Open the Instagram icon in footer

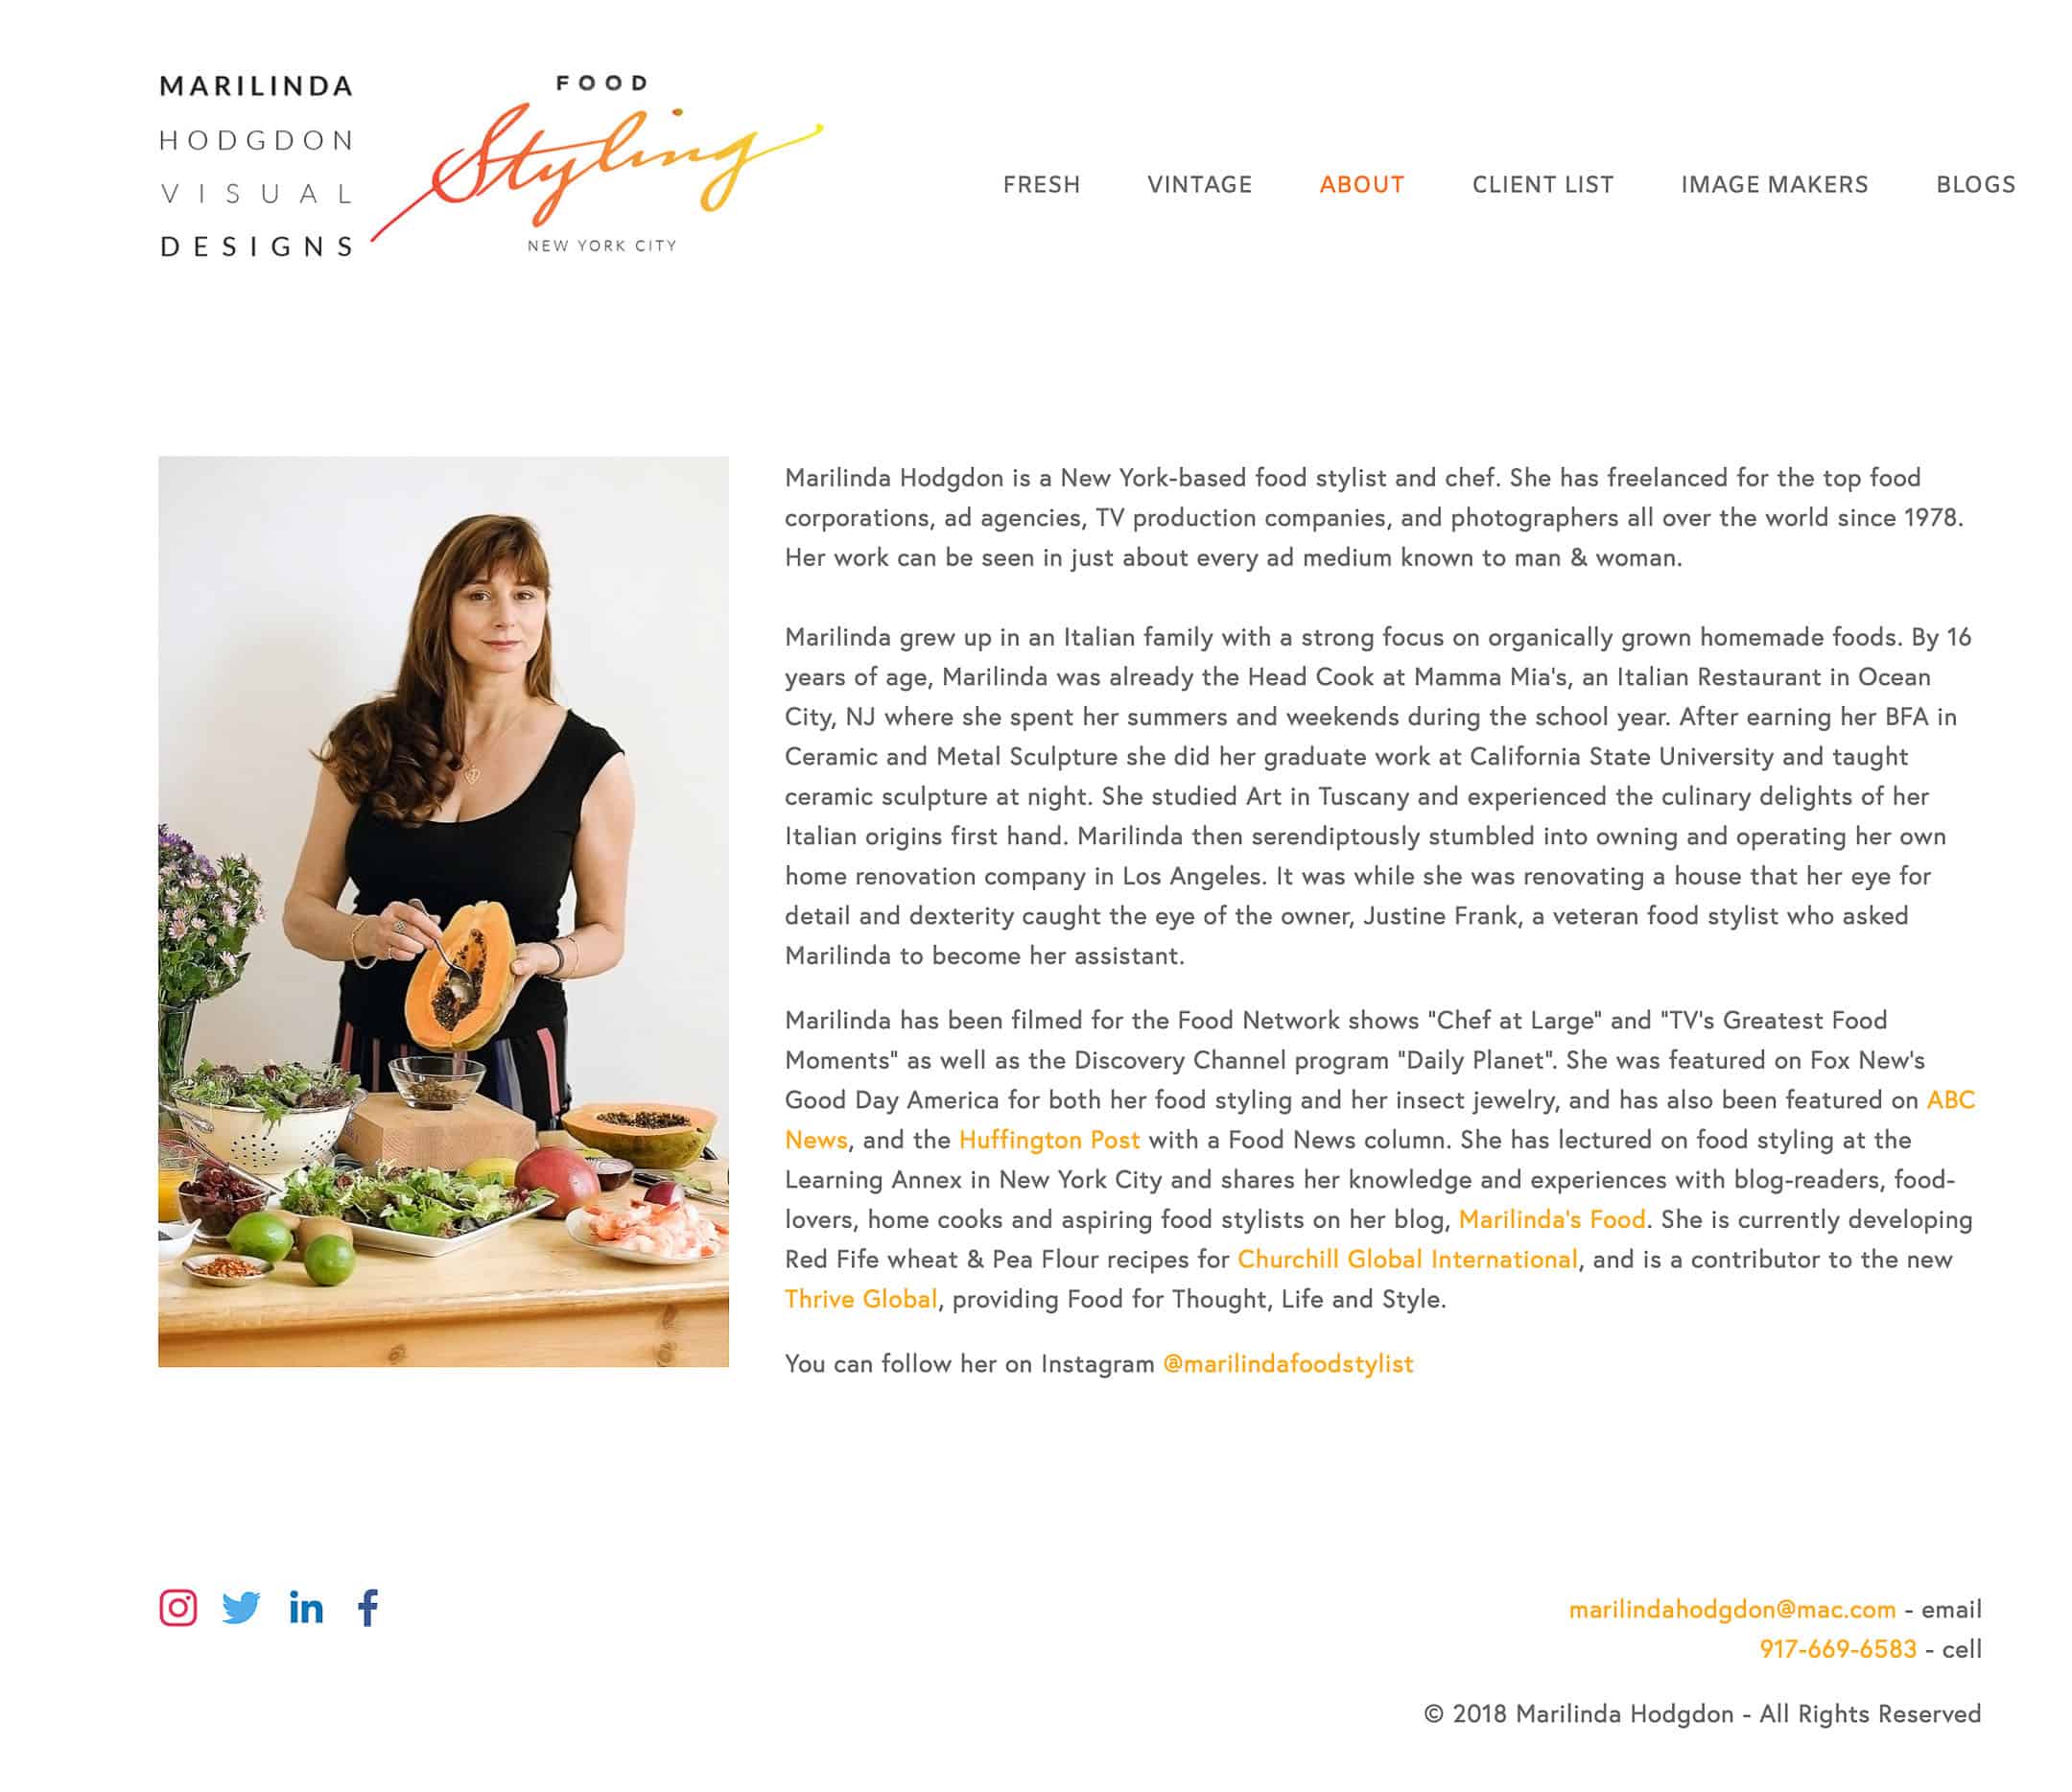click(x=178, y=1608)
